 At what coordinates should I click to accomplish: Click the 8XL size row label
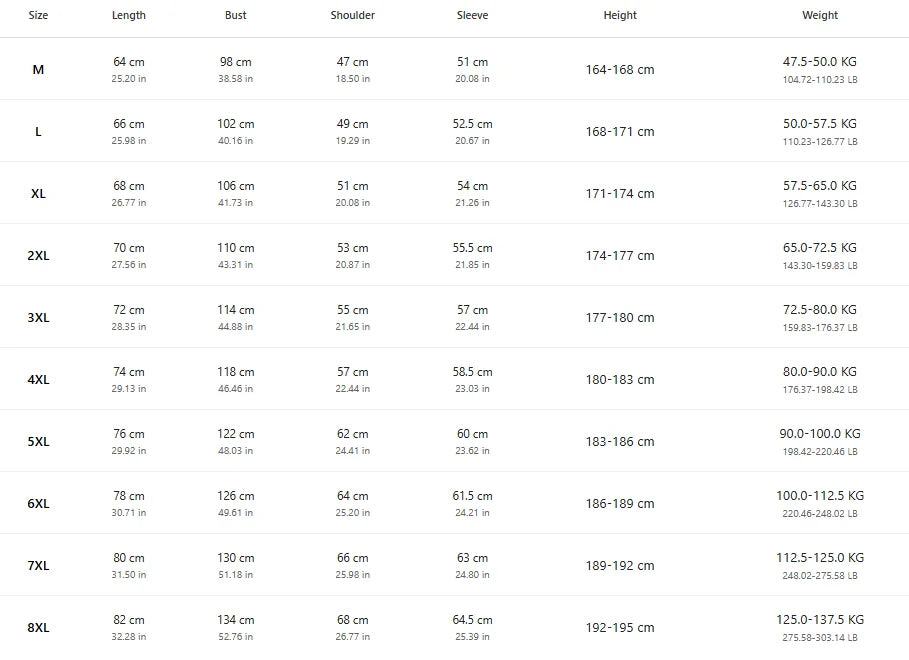pos(38,628)
